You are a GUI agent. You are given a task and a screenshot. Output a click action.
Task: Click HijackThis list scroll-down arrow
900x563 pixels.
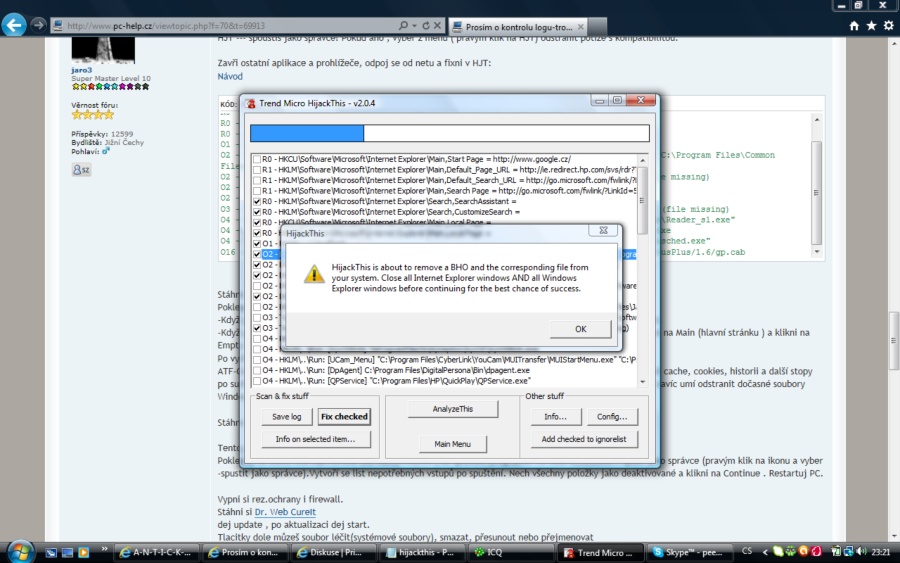pyautogui.click(x=642, y=381)
